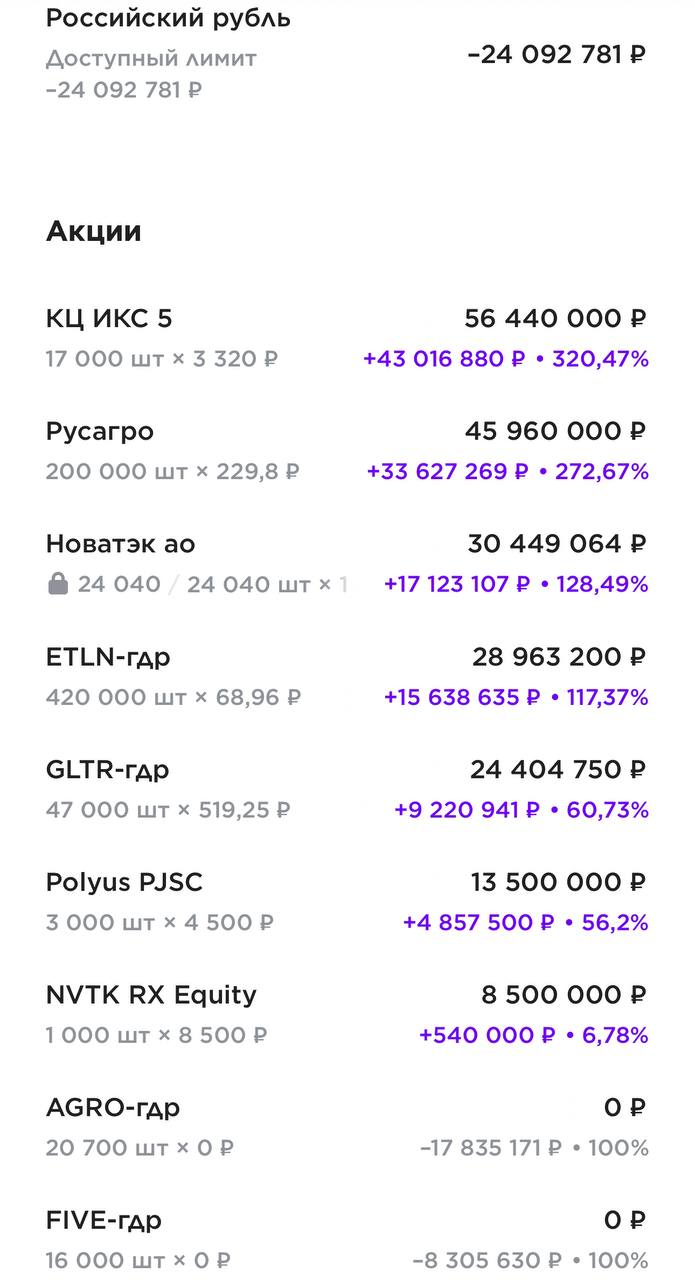Click Русагро profit of 272,67%
This screenshot has height=1280, width=695.
[x=594, y=471]
